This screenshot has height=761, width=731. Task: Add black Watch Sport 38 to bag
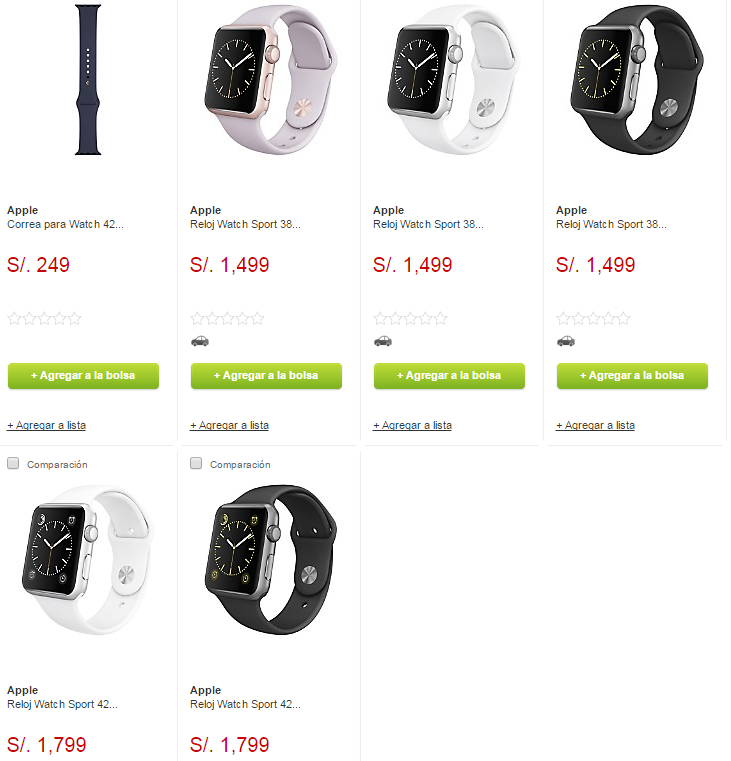[x=632, y=376]
